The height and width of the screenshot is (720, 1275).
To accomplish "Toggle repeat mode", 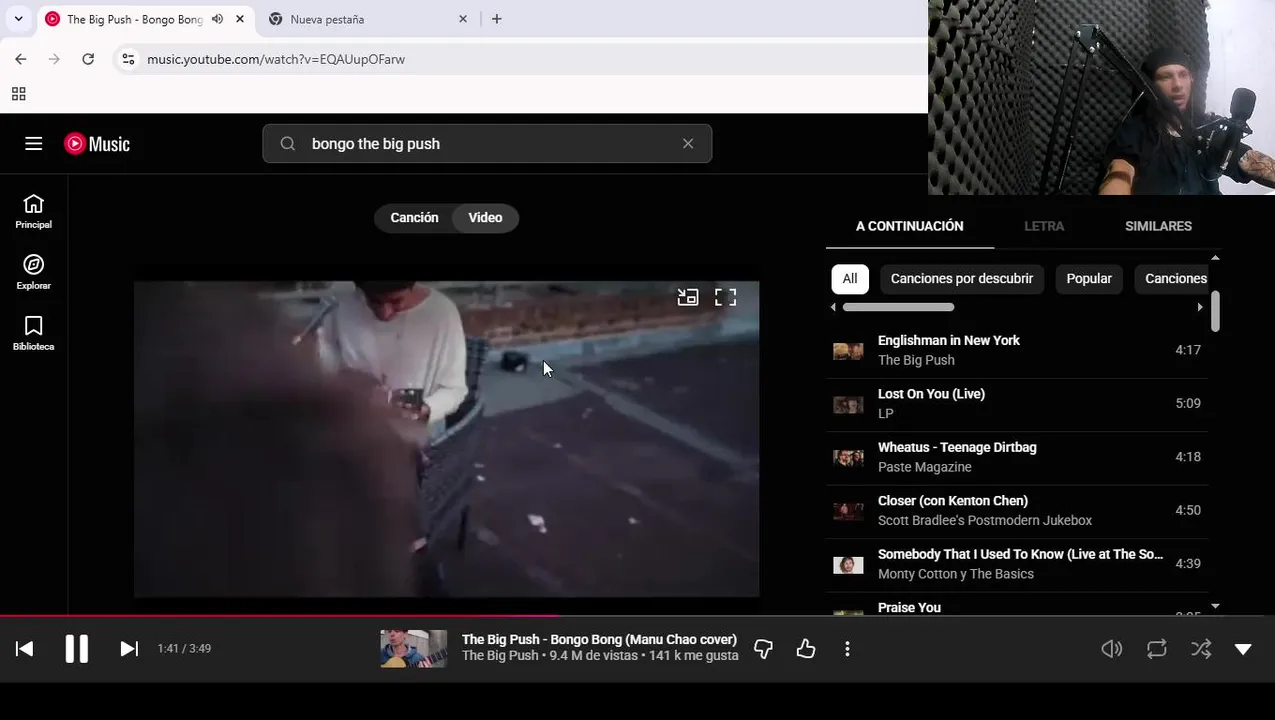I will click(x=1157, y=649).
